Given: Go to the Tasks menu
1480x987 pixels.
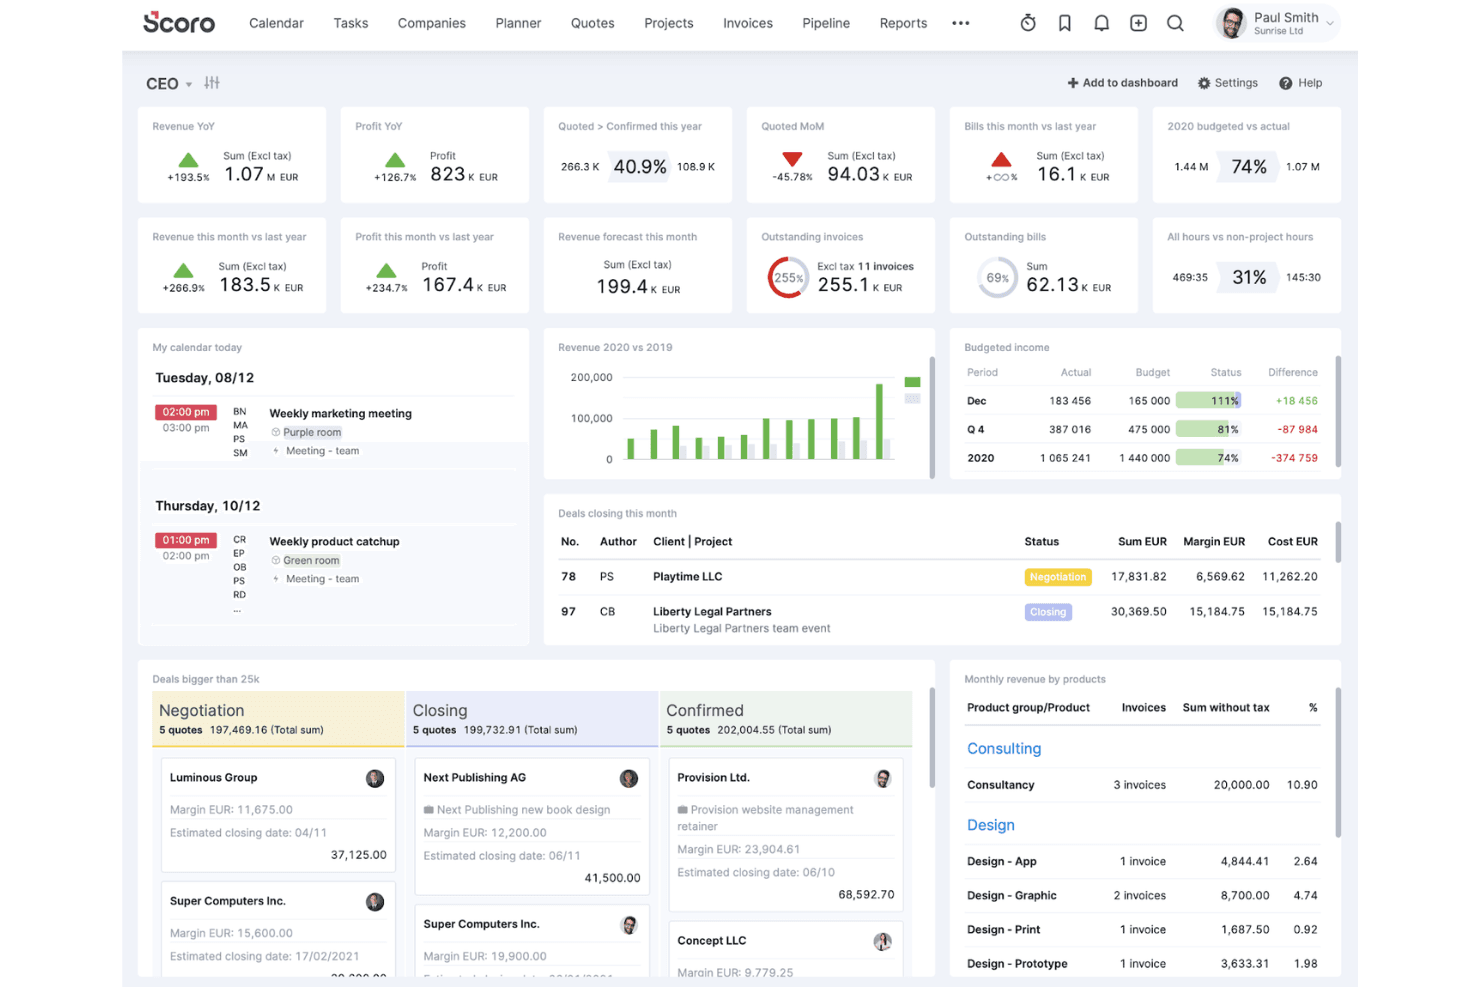Looking at the screenshot, I should point(351,23).
